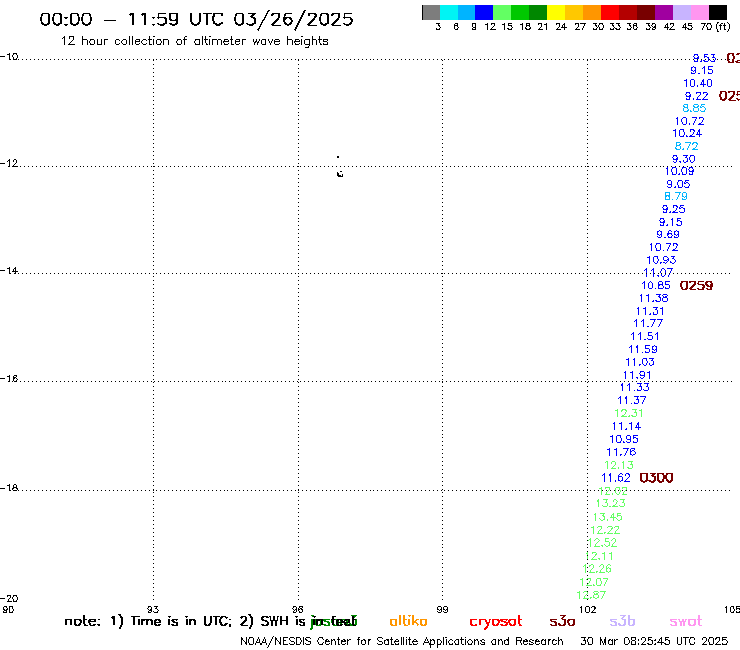The width and height of the screenshot is (740, 650).
Task: Click the title date 03/26/2025
Action: click(293, 19)
